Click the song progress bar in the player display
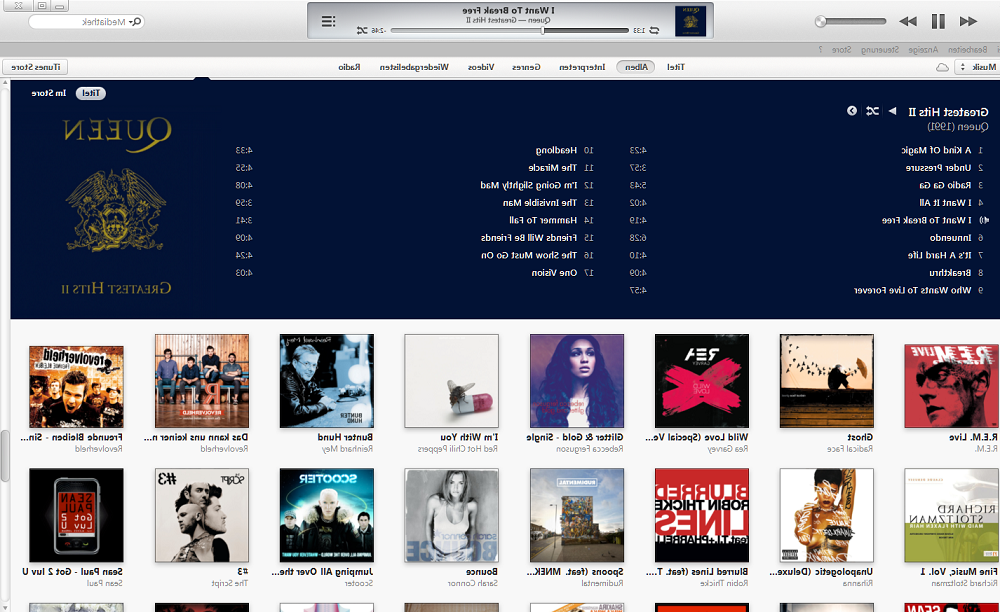Image resolution: width=1000 pixels, height=612 pixels. [x=510, y=30]
